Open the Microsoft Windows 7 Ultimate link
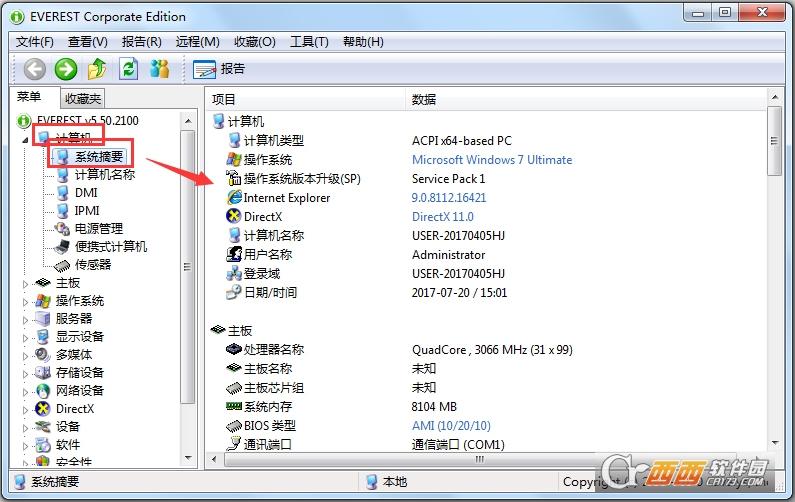This screenshot has width=795, height=502. click(492, 160)
